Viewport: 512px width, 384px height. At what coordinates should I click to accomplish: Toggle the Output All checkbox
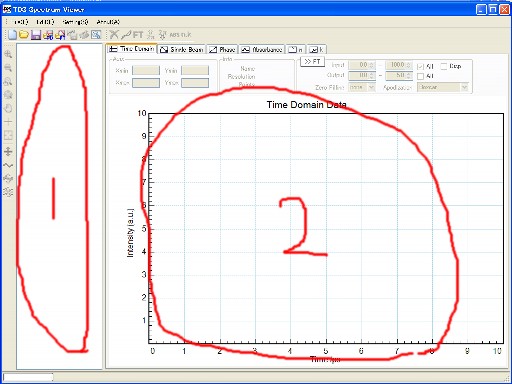[x=421, y=76]
